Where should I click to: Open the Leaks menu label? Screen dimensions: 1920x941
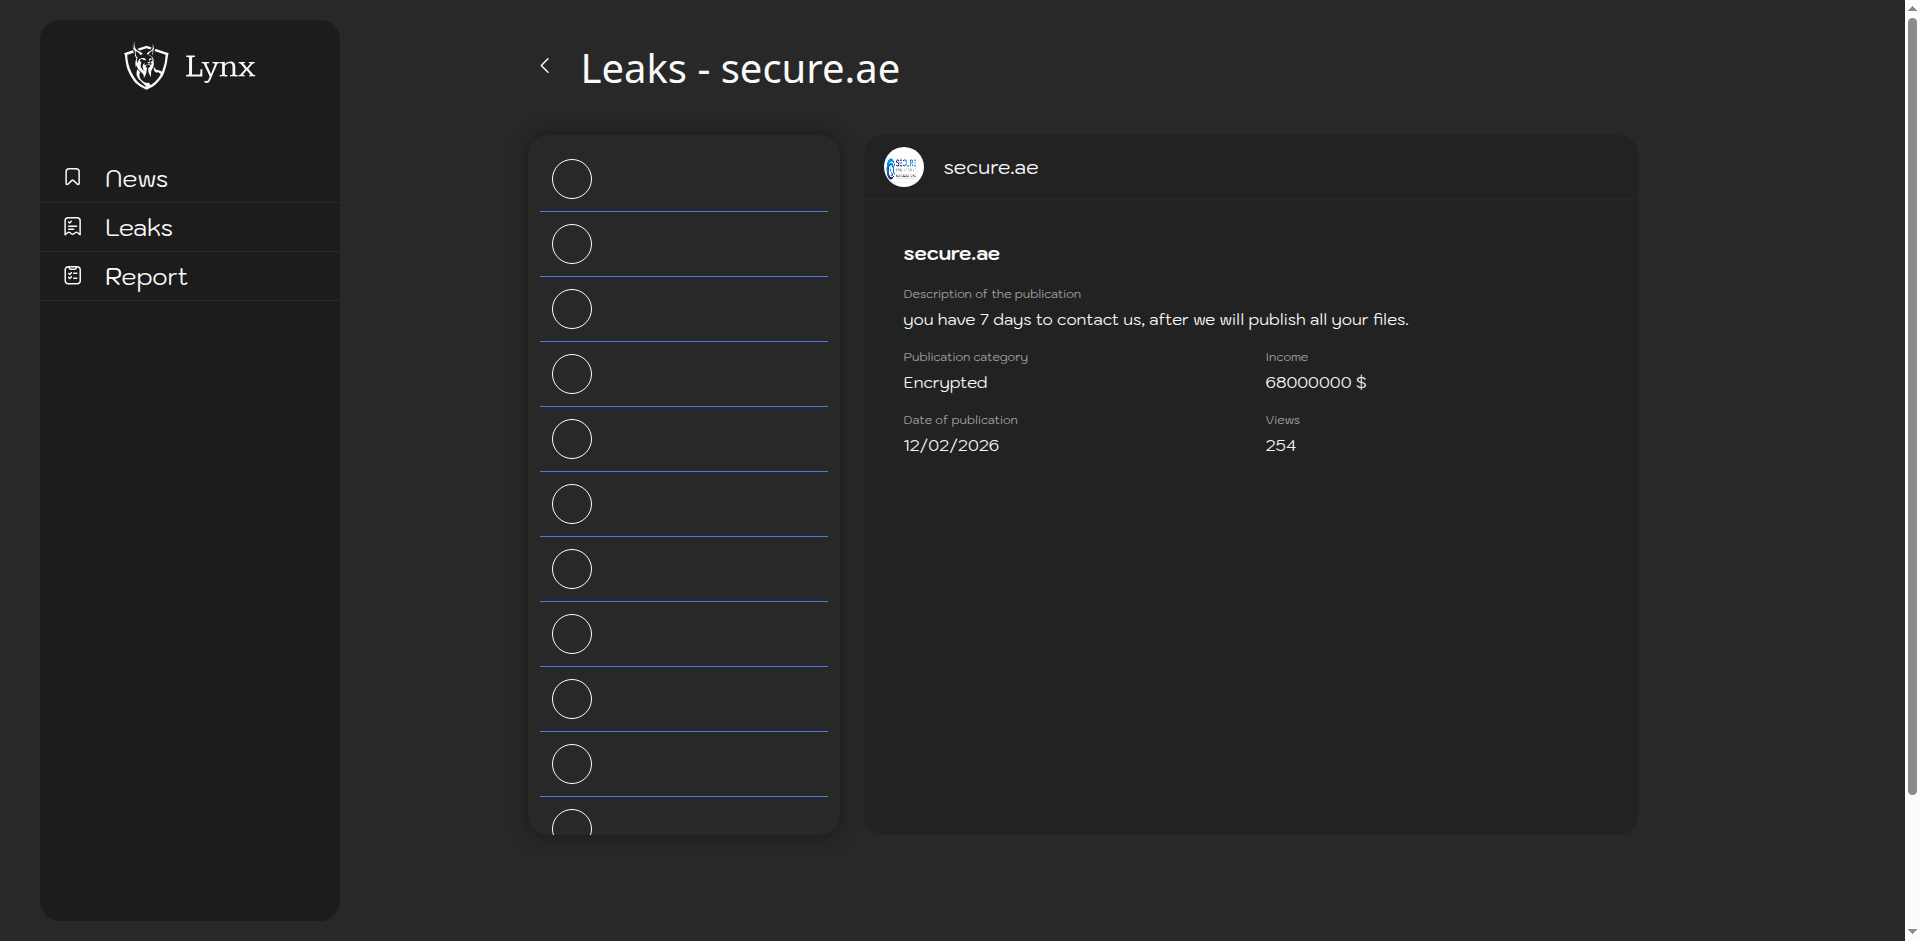pyautogui.click(x=139, y=228)
